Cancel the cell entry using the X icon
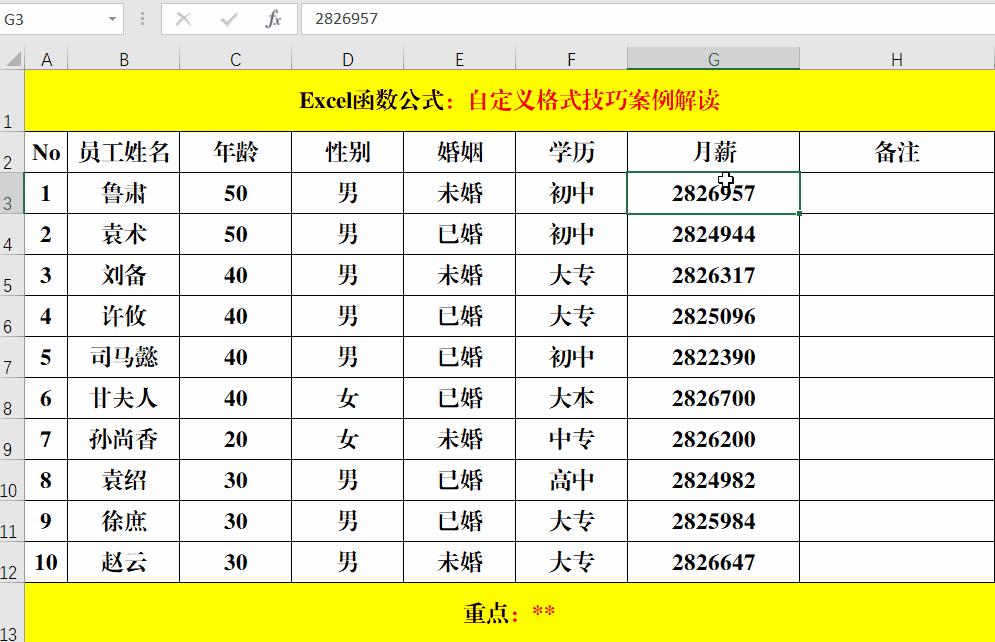Viewport: 995px width, 642px height. click(185, 18)
